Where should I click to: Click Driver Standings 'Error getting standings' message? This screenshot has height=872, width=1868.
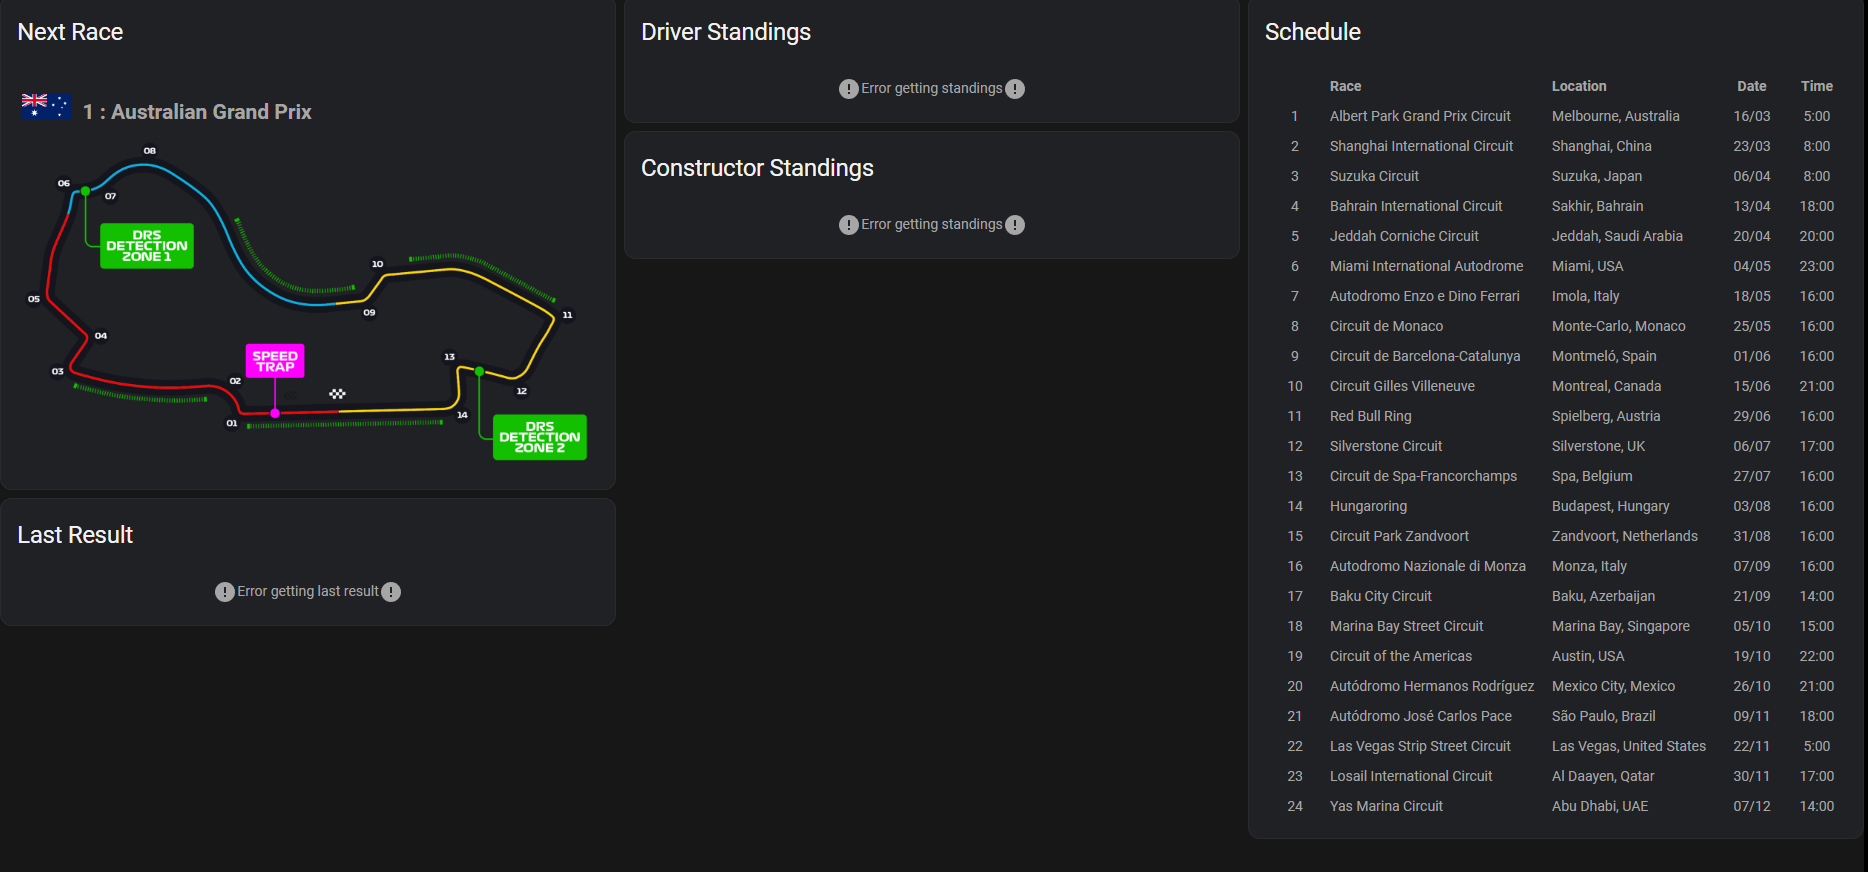pyautogui.click(x=932, y=88)
